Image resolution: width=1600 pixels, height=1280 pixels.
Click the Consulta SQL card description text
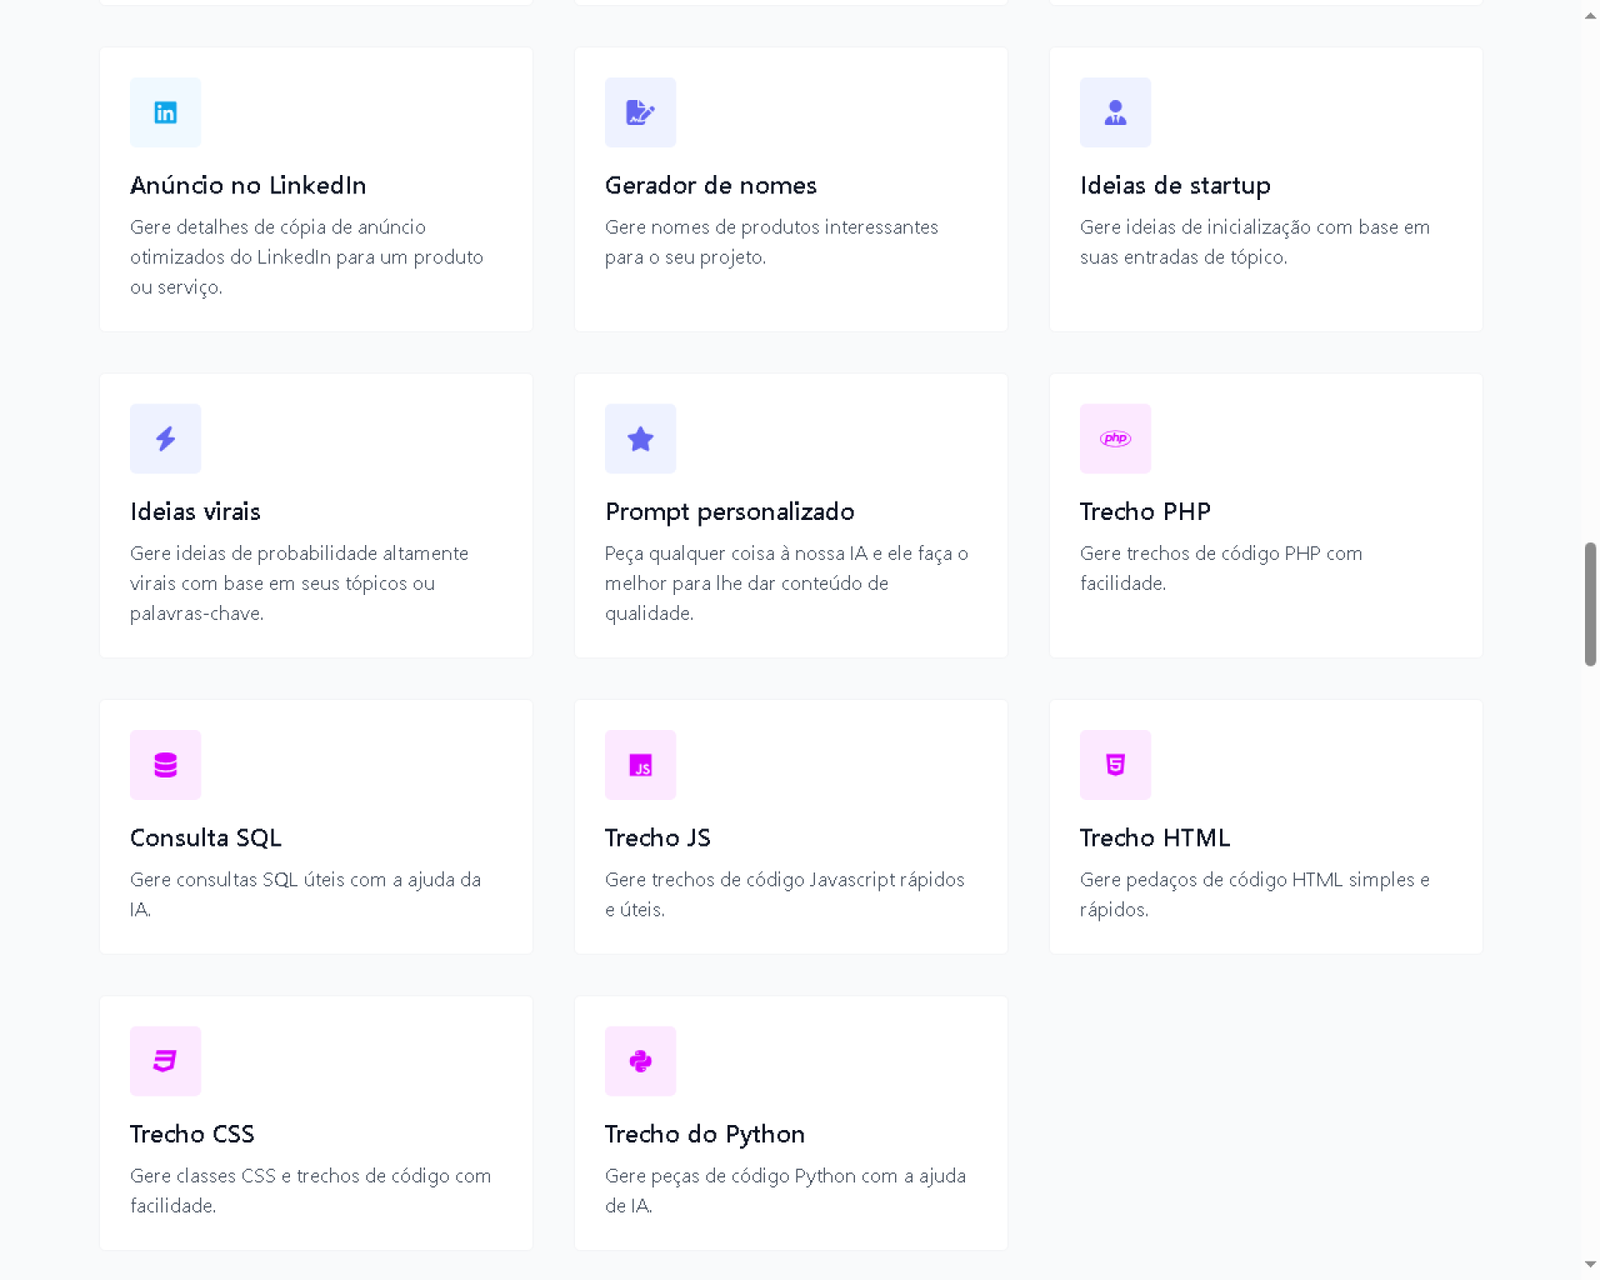tap(305, 894)
